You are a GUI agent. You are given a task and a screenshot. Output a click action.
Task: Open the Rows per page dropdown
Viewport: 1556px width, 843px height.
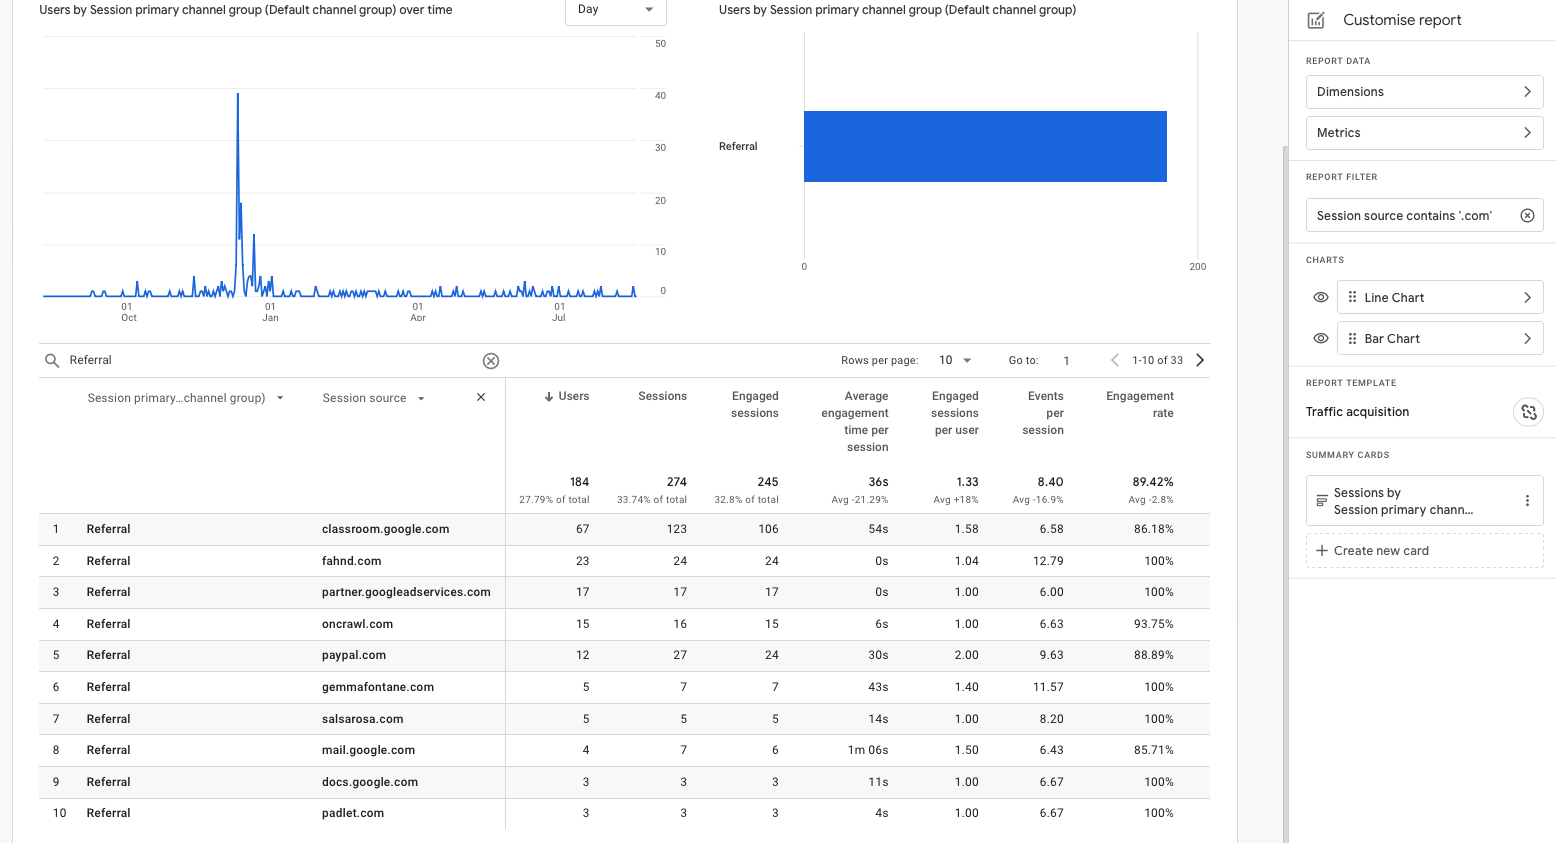coord(955,359)
